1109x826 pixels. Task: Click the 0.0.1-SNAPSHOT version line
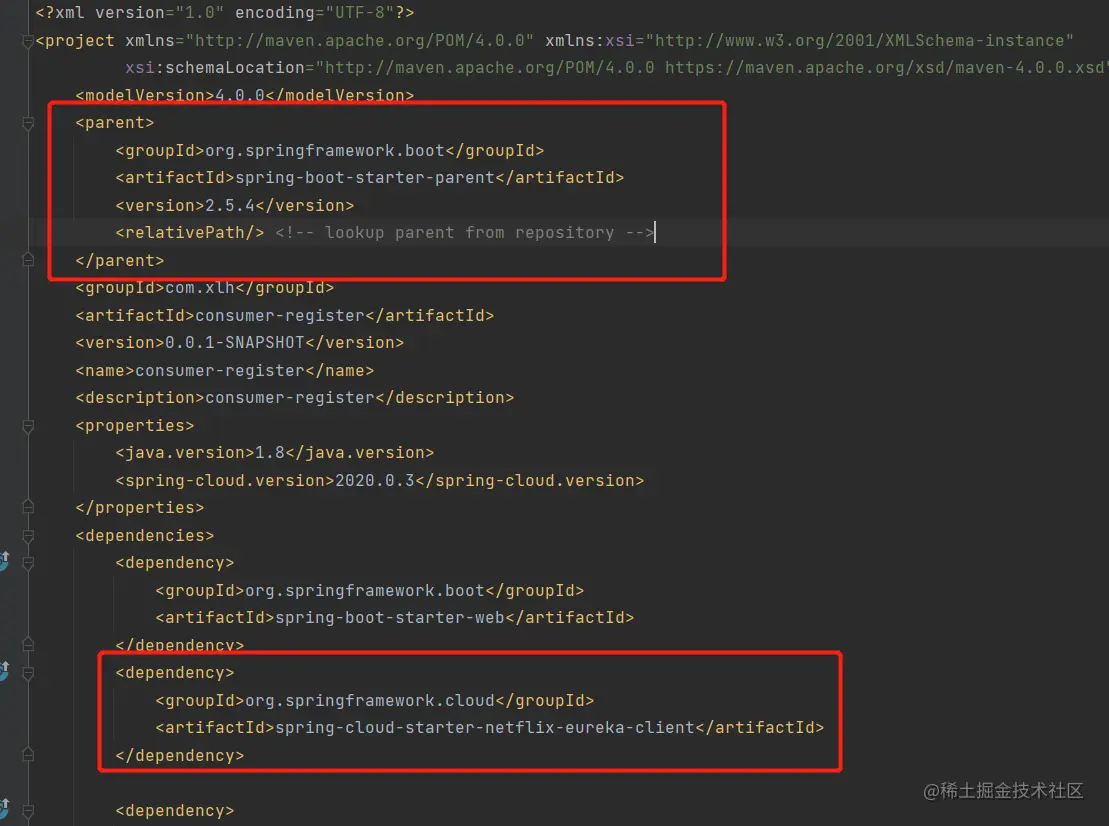[240, 343]
